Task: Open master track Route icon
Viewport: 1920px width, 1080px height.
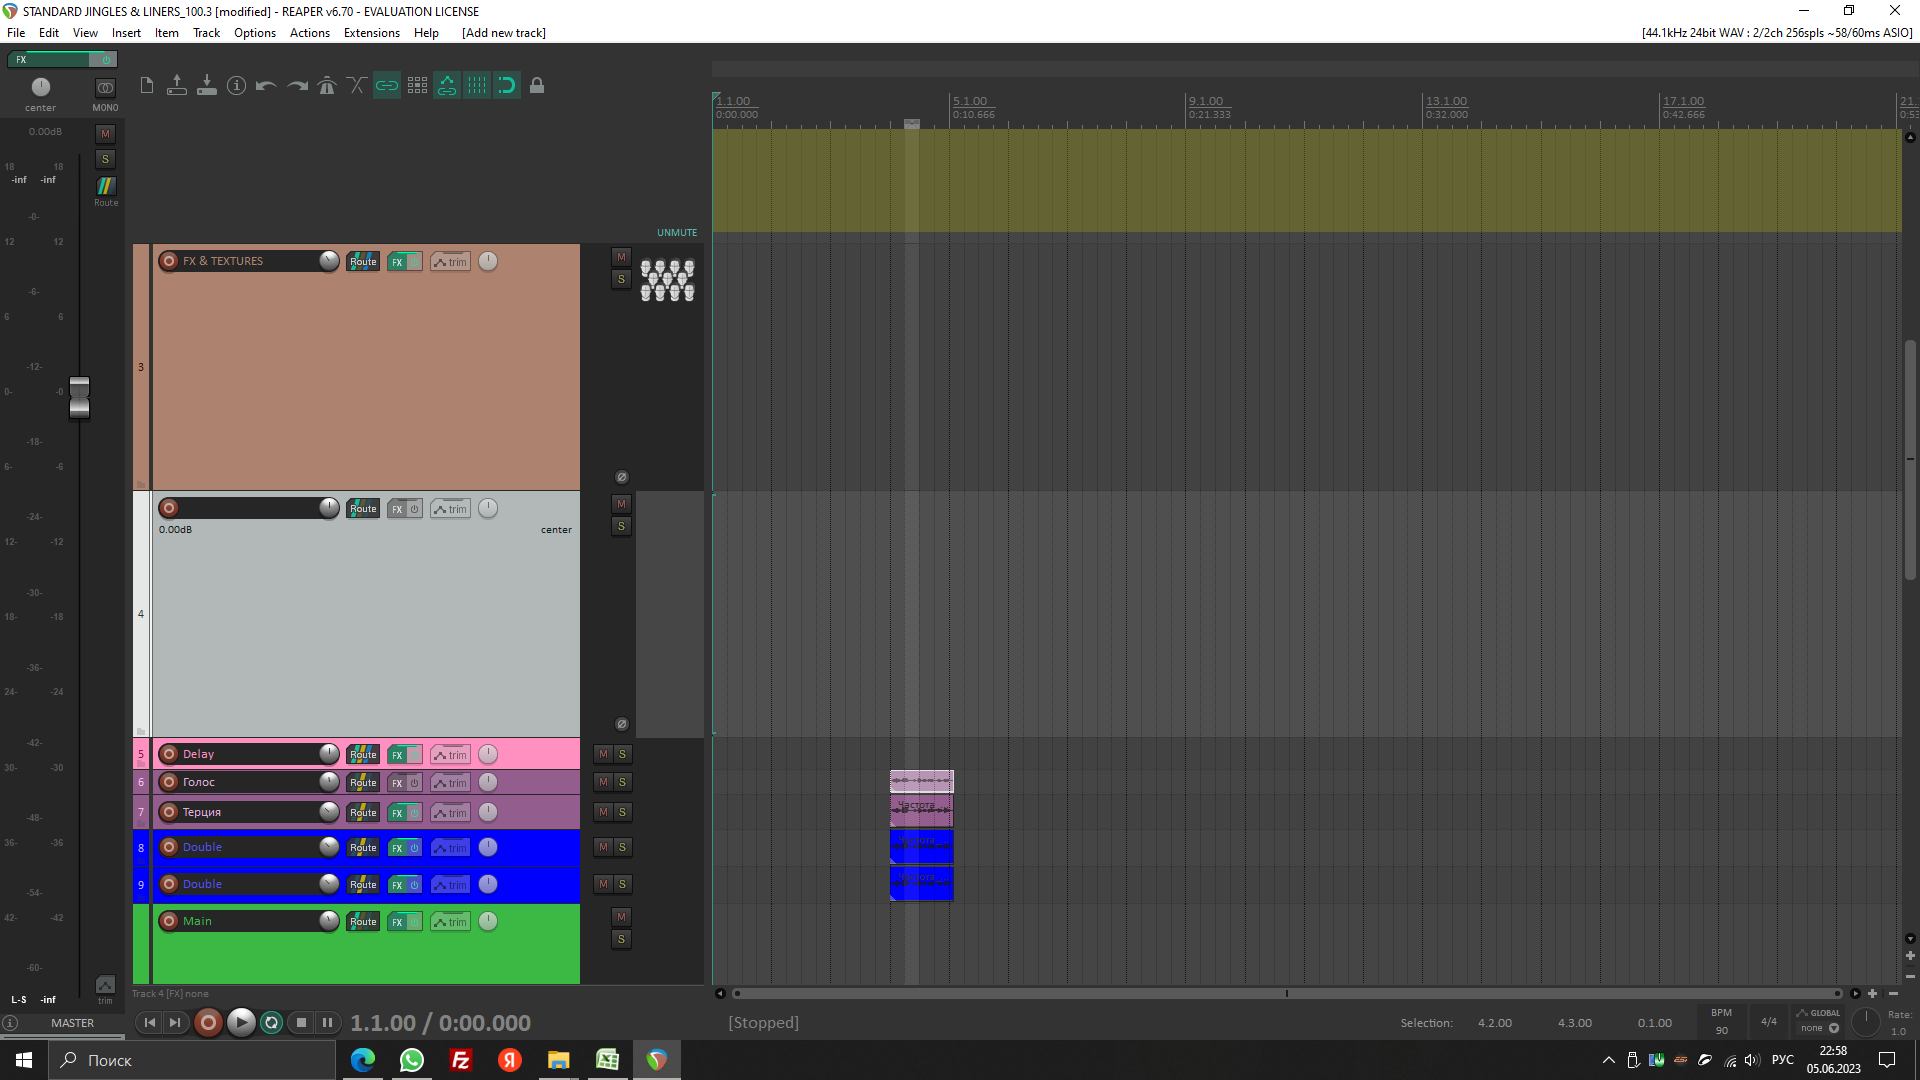Action: tap(105, 187)
